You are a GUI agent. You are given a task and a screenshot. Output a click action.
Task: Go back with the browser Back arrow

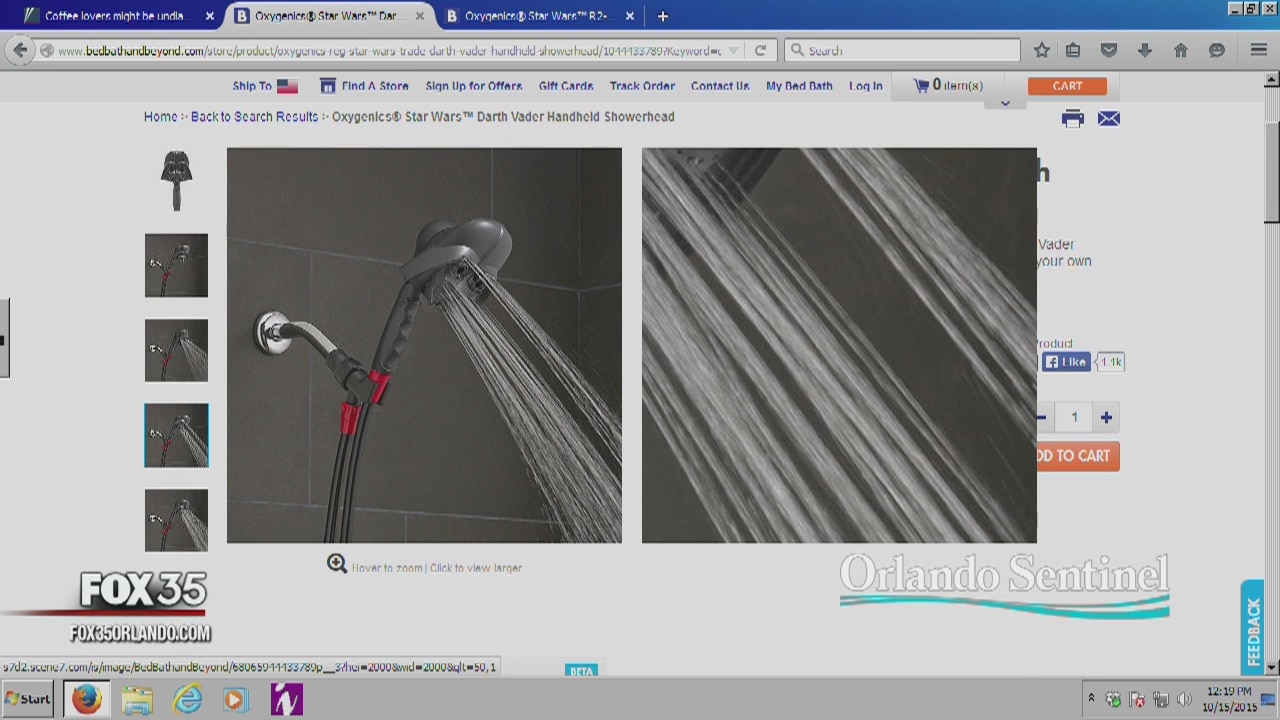(x=20, y=50)
